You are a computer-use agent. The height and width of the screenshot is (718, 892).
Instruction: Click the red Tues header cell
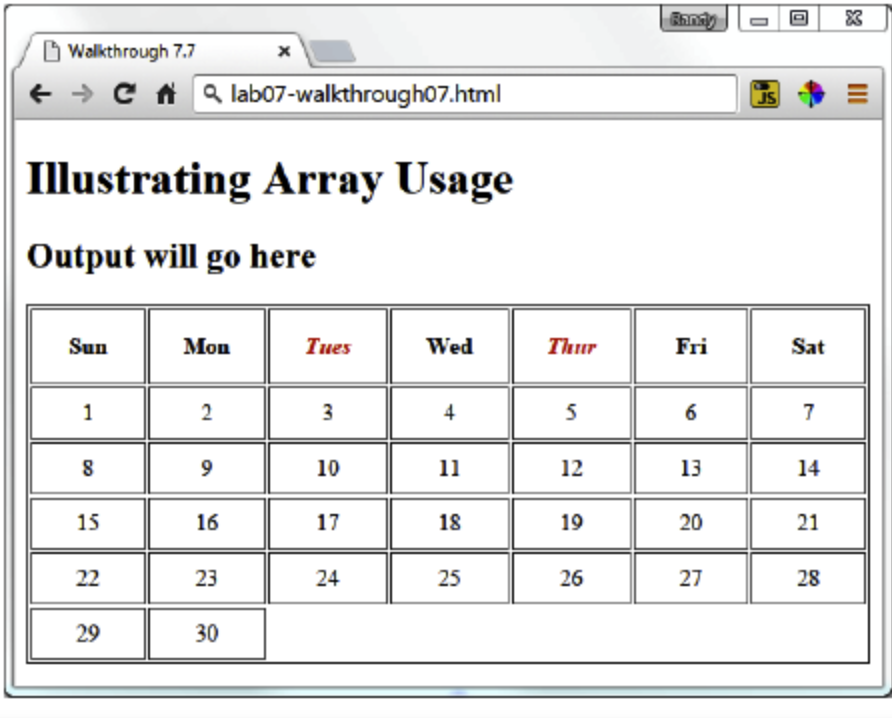[x=328, y=346]
